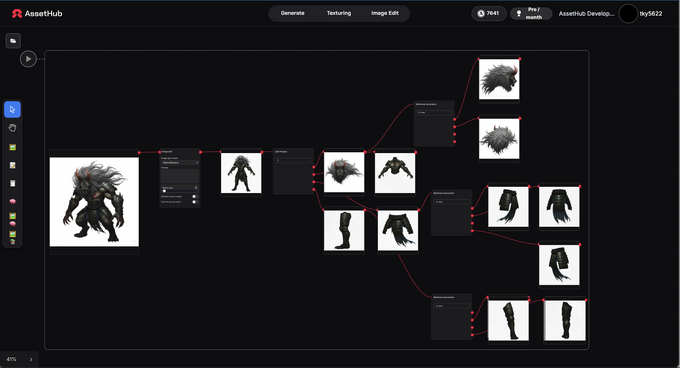Screen dimensions: 680x368
Task: Click the 7641 credits badge
Action: click(x=489, y=13)
